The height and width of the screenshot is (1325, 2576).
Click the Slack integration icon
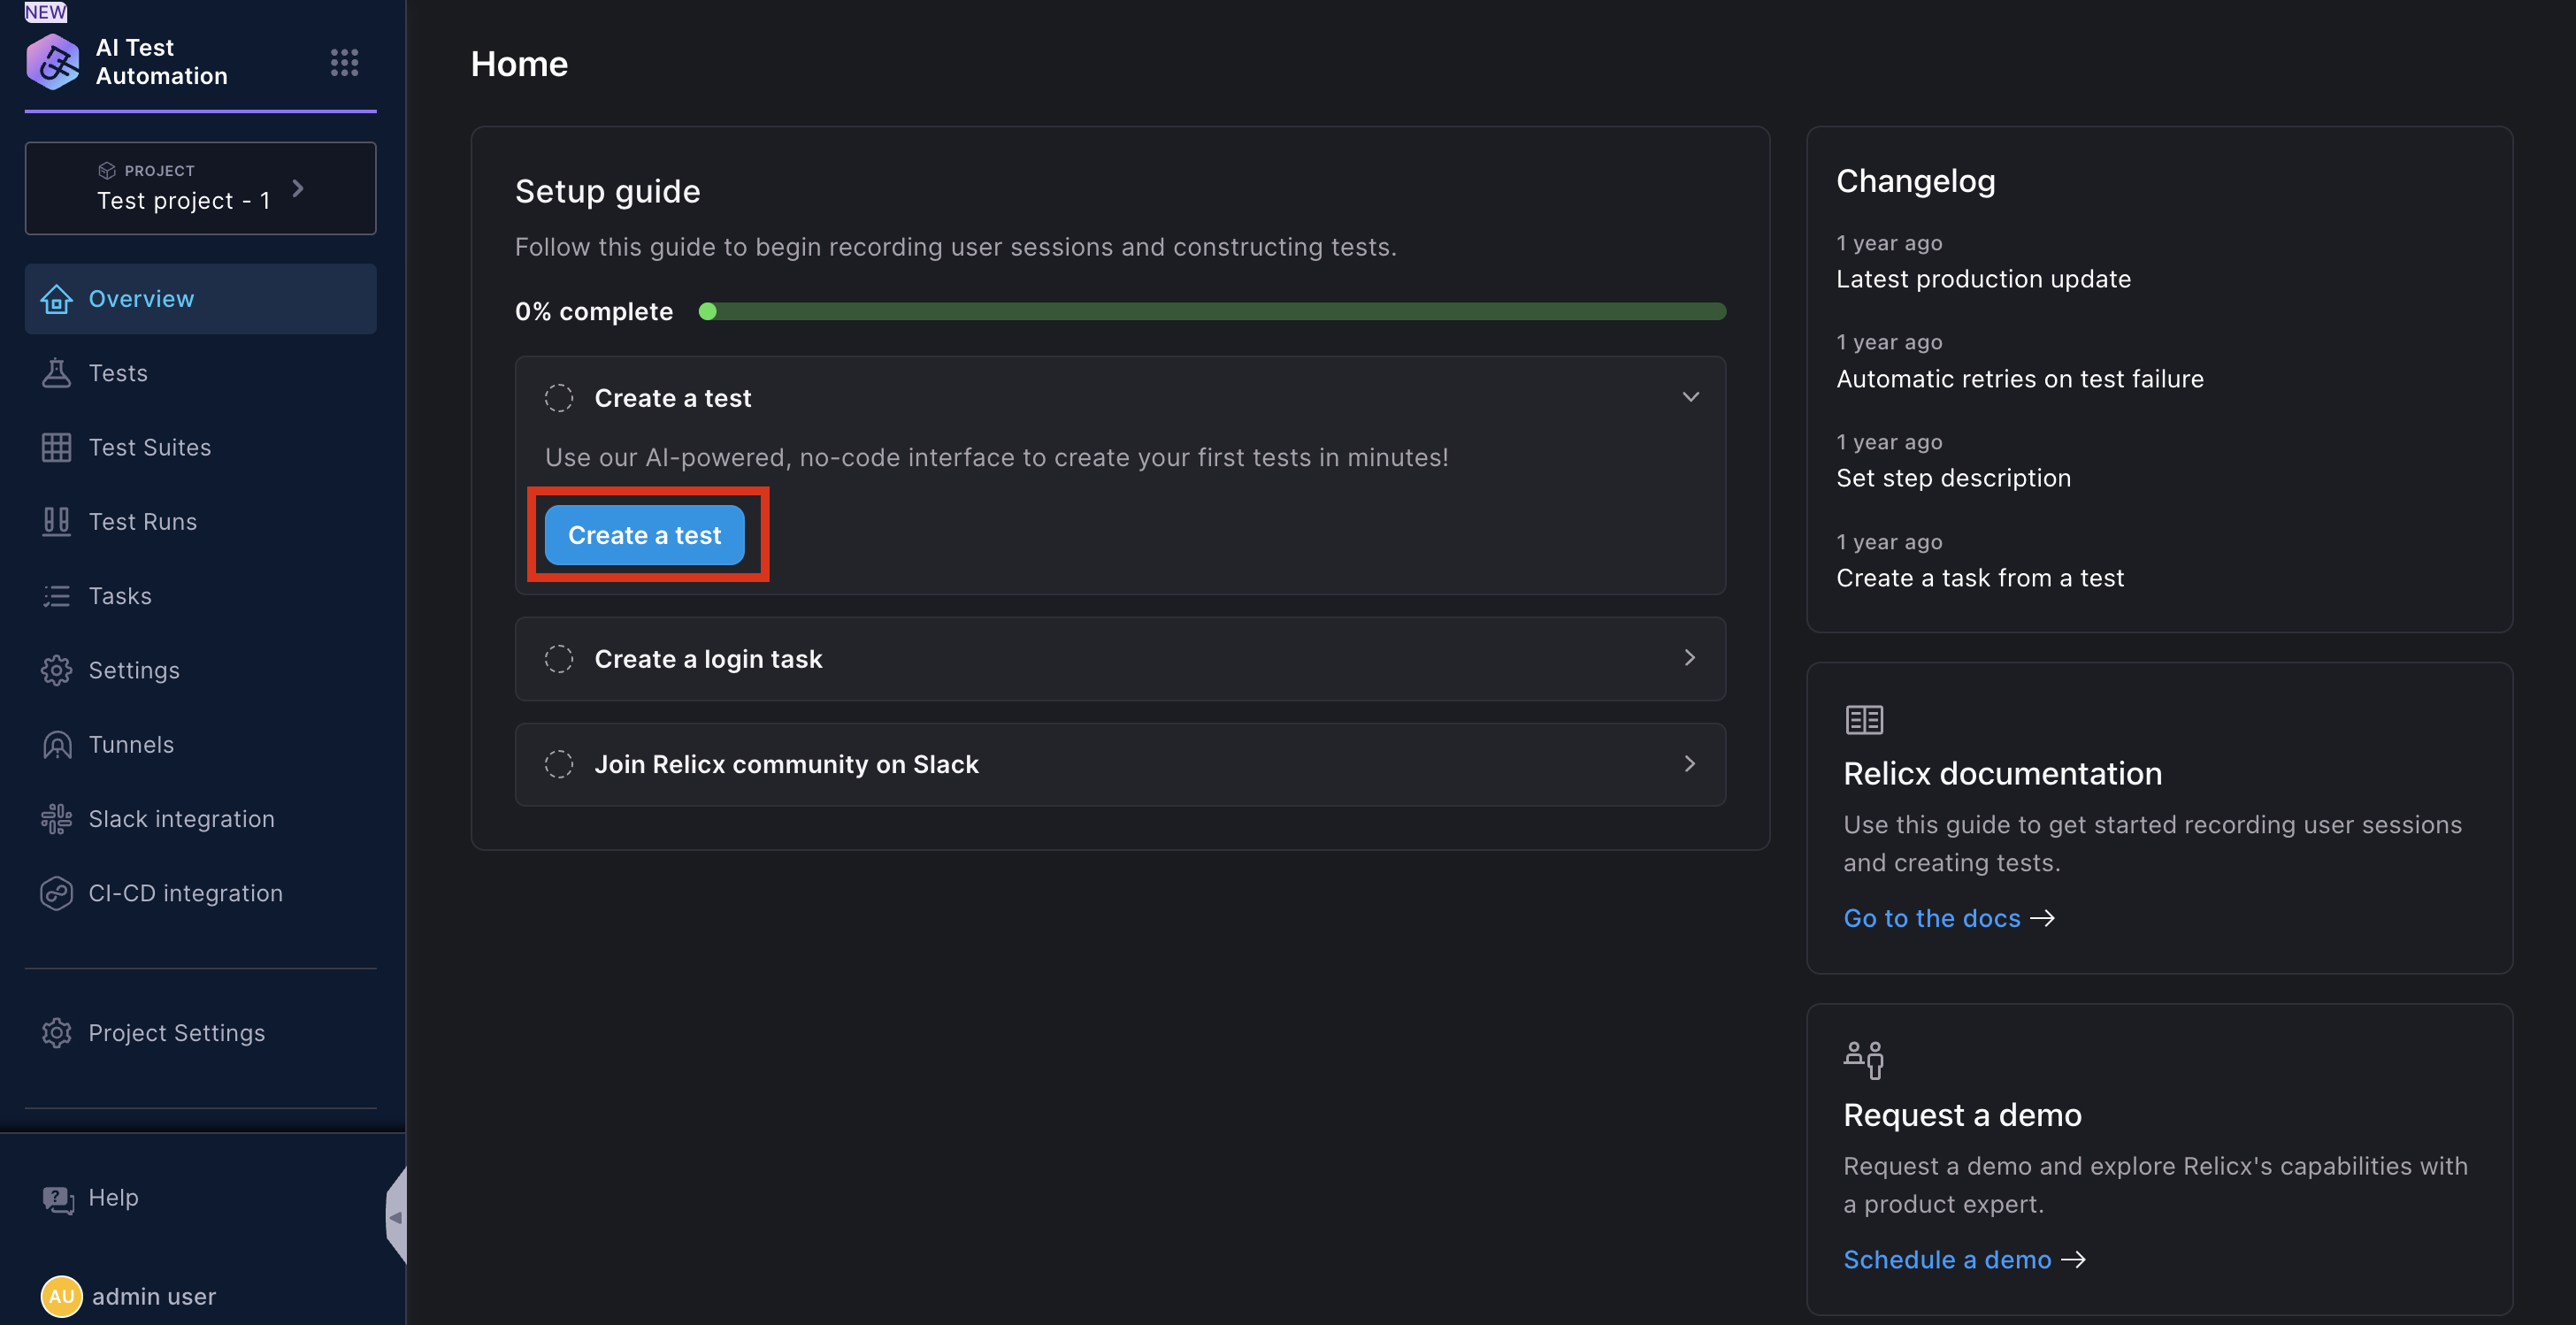(56, 819)
